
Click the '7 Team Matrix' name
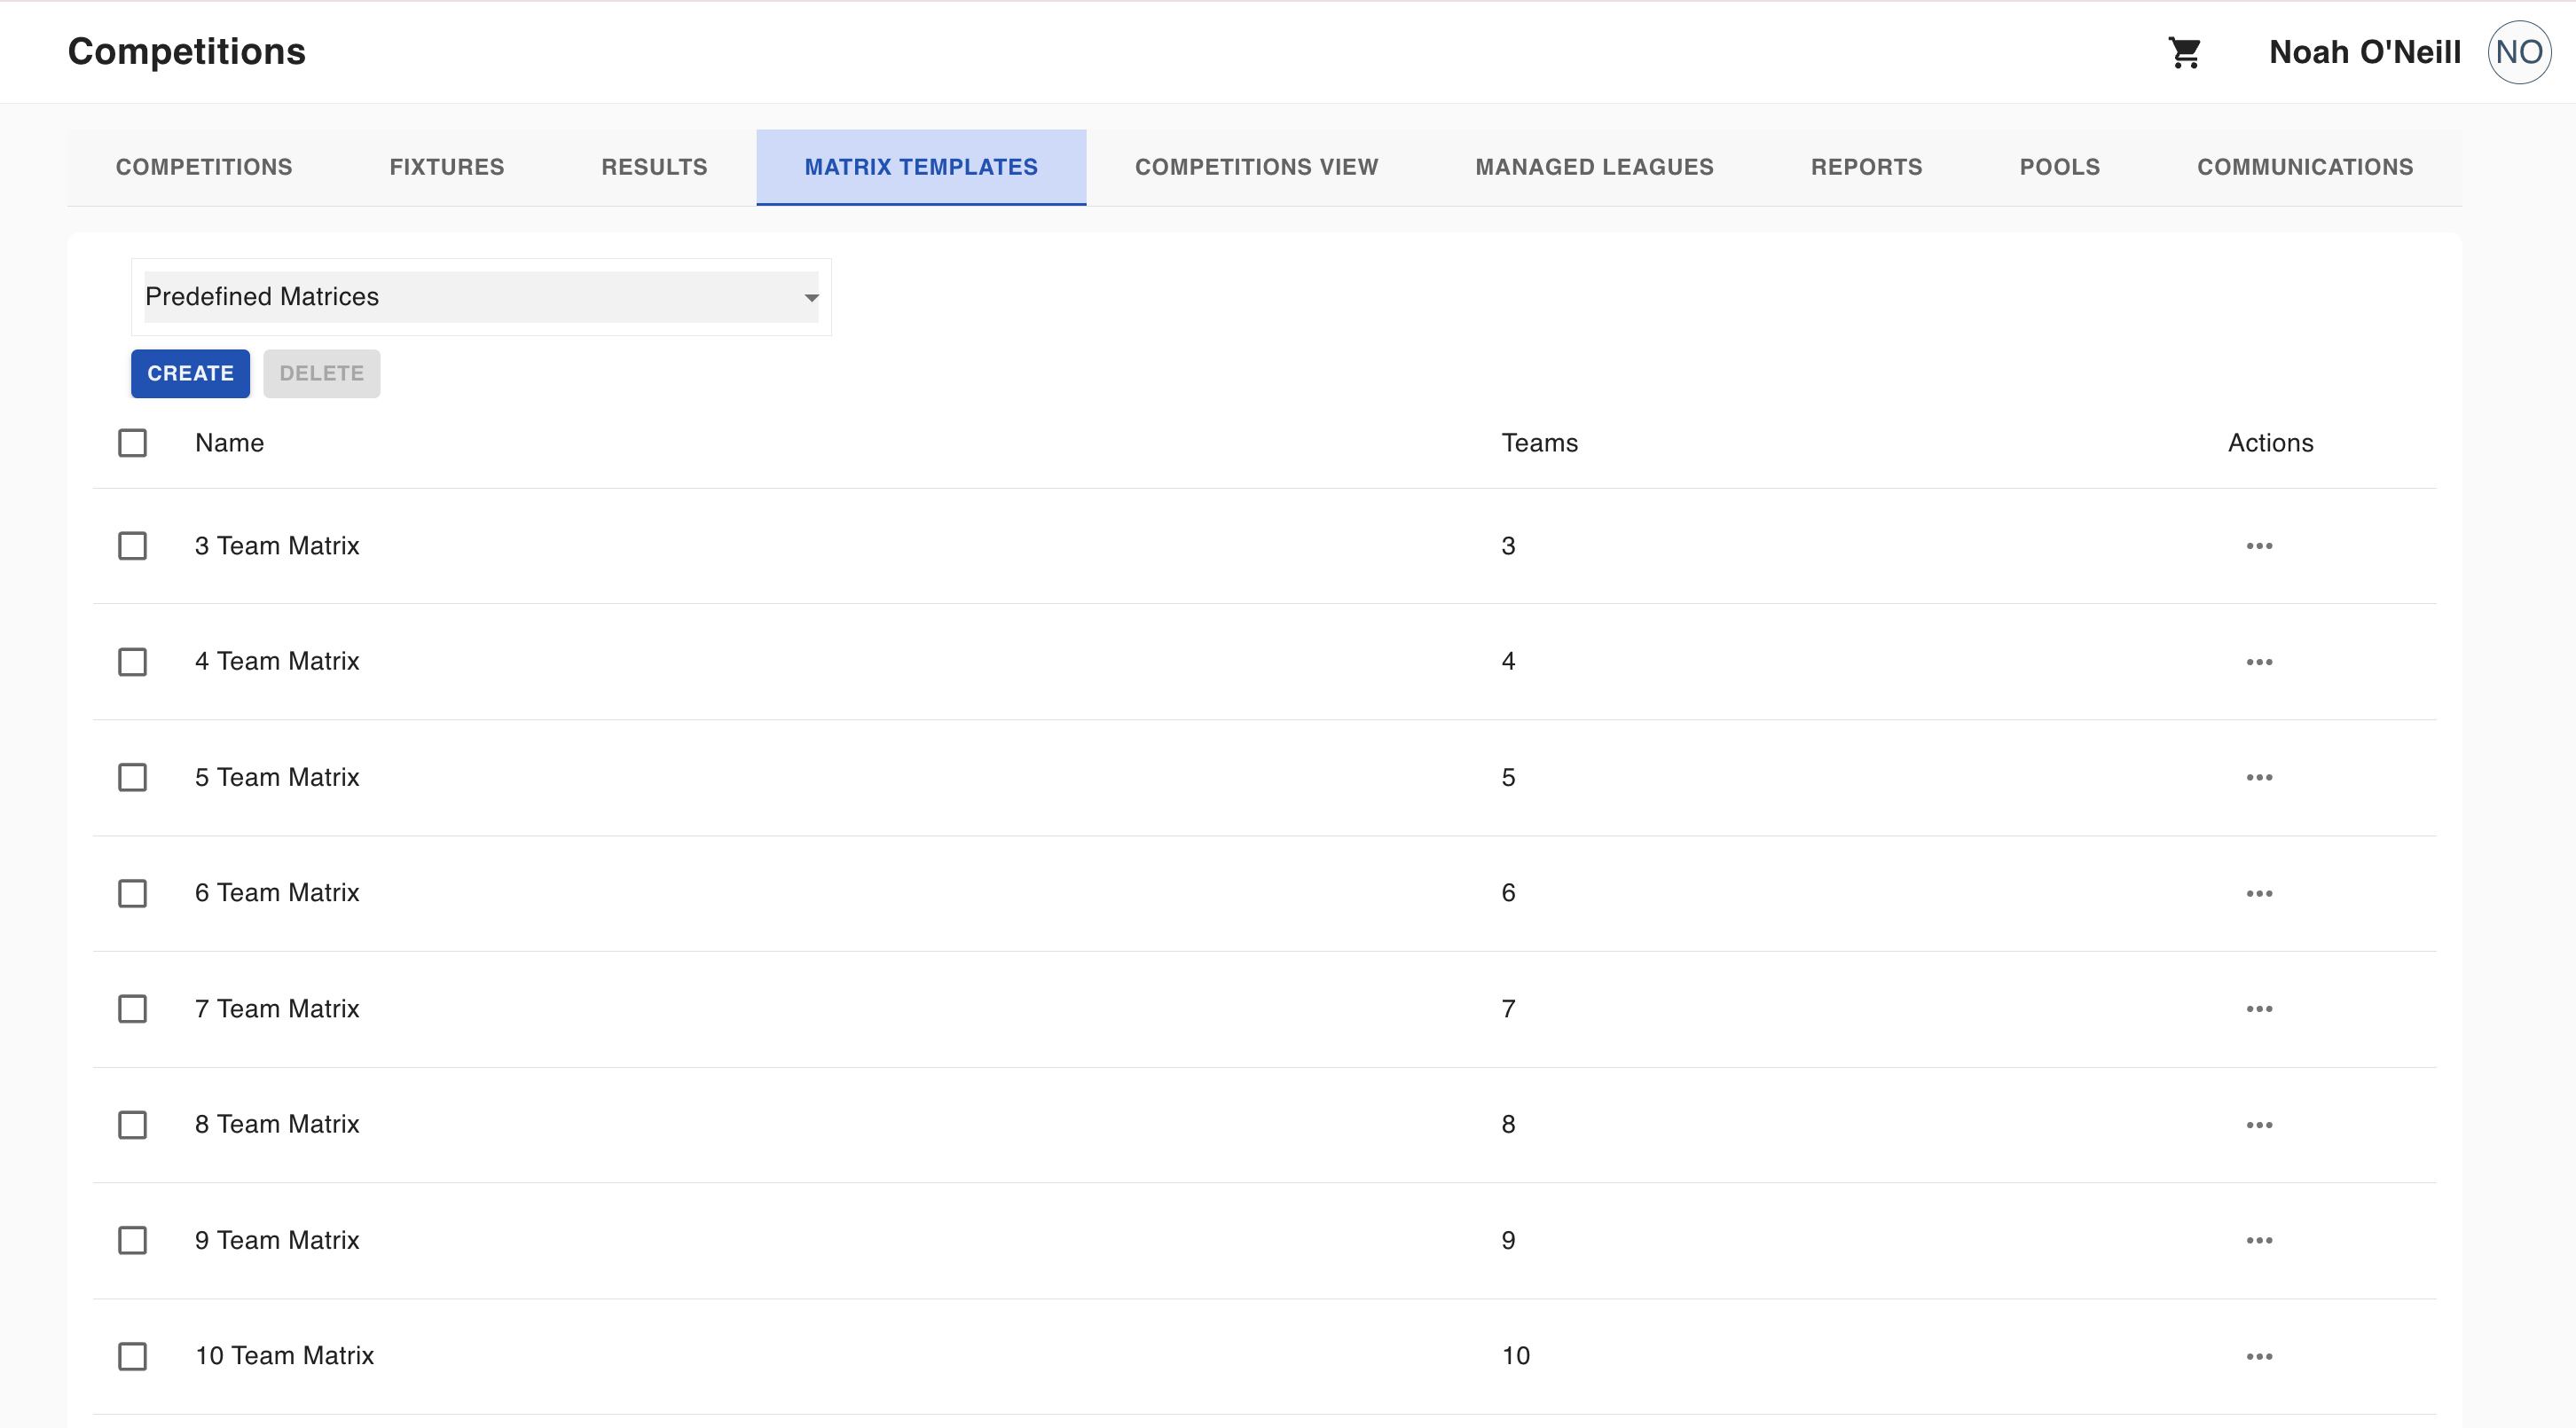(277, 1008)
